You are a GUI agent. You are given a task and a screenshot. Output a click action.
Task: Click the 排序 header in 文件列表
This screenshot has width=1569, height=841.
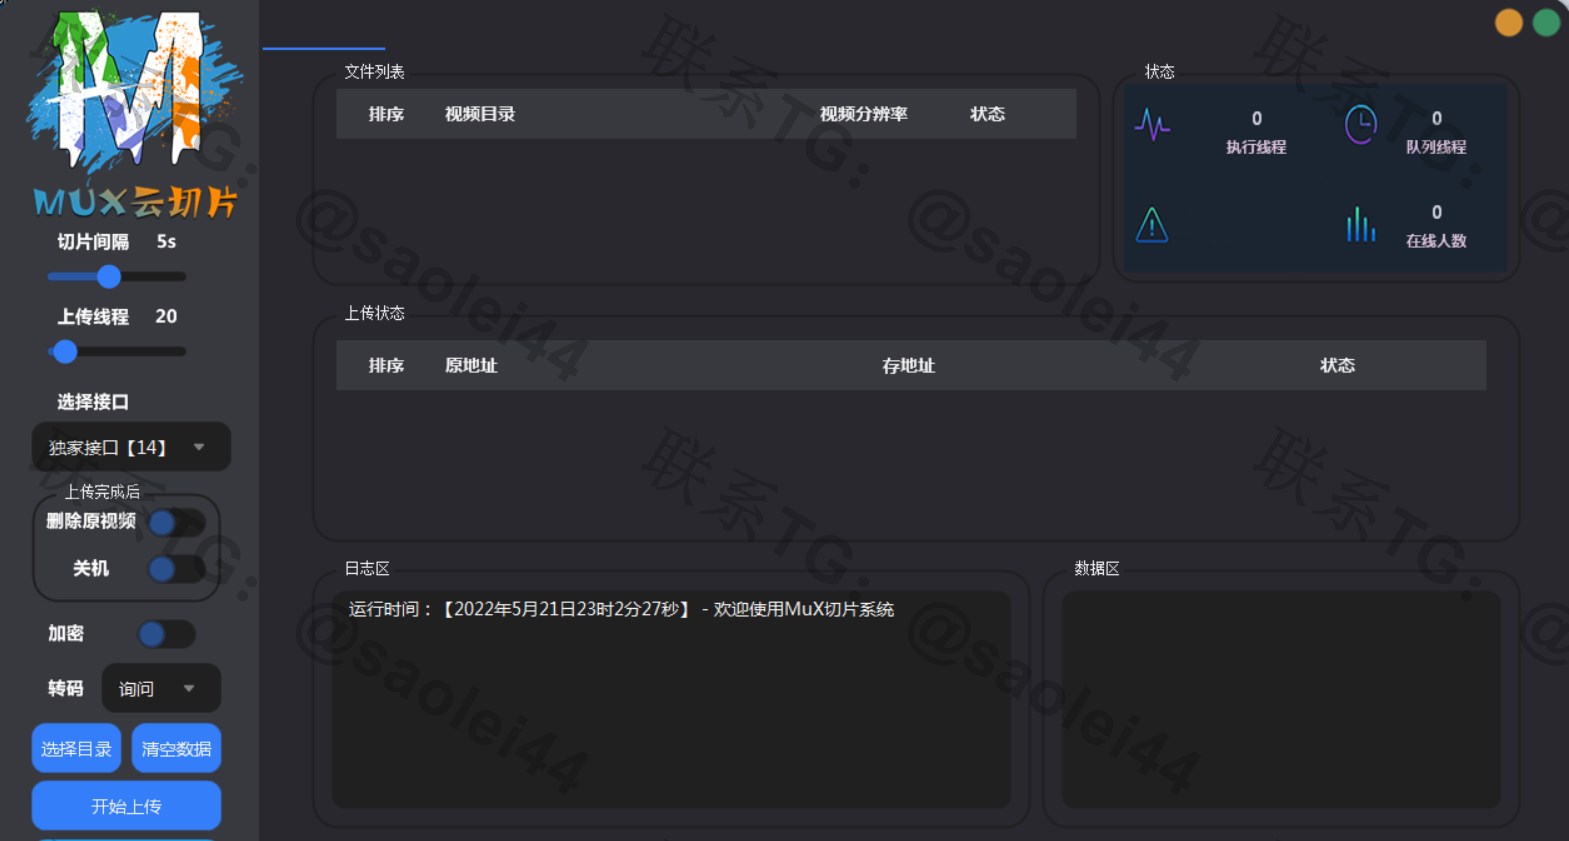click(386, 114)
